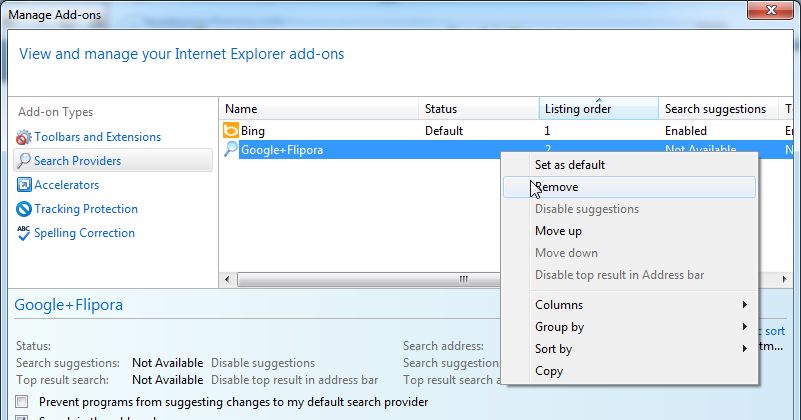Choose Move up in the context menu
This screenshot has width=801, height=420.
pyautogui.click(x=558, y=231)
